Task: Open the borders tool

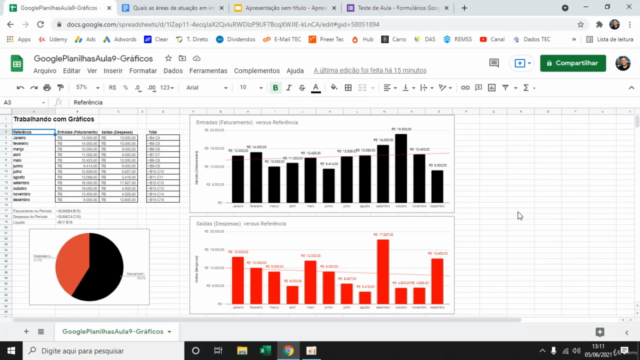Action: tap(348, 88)
